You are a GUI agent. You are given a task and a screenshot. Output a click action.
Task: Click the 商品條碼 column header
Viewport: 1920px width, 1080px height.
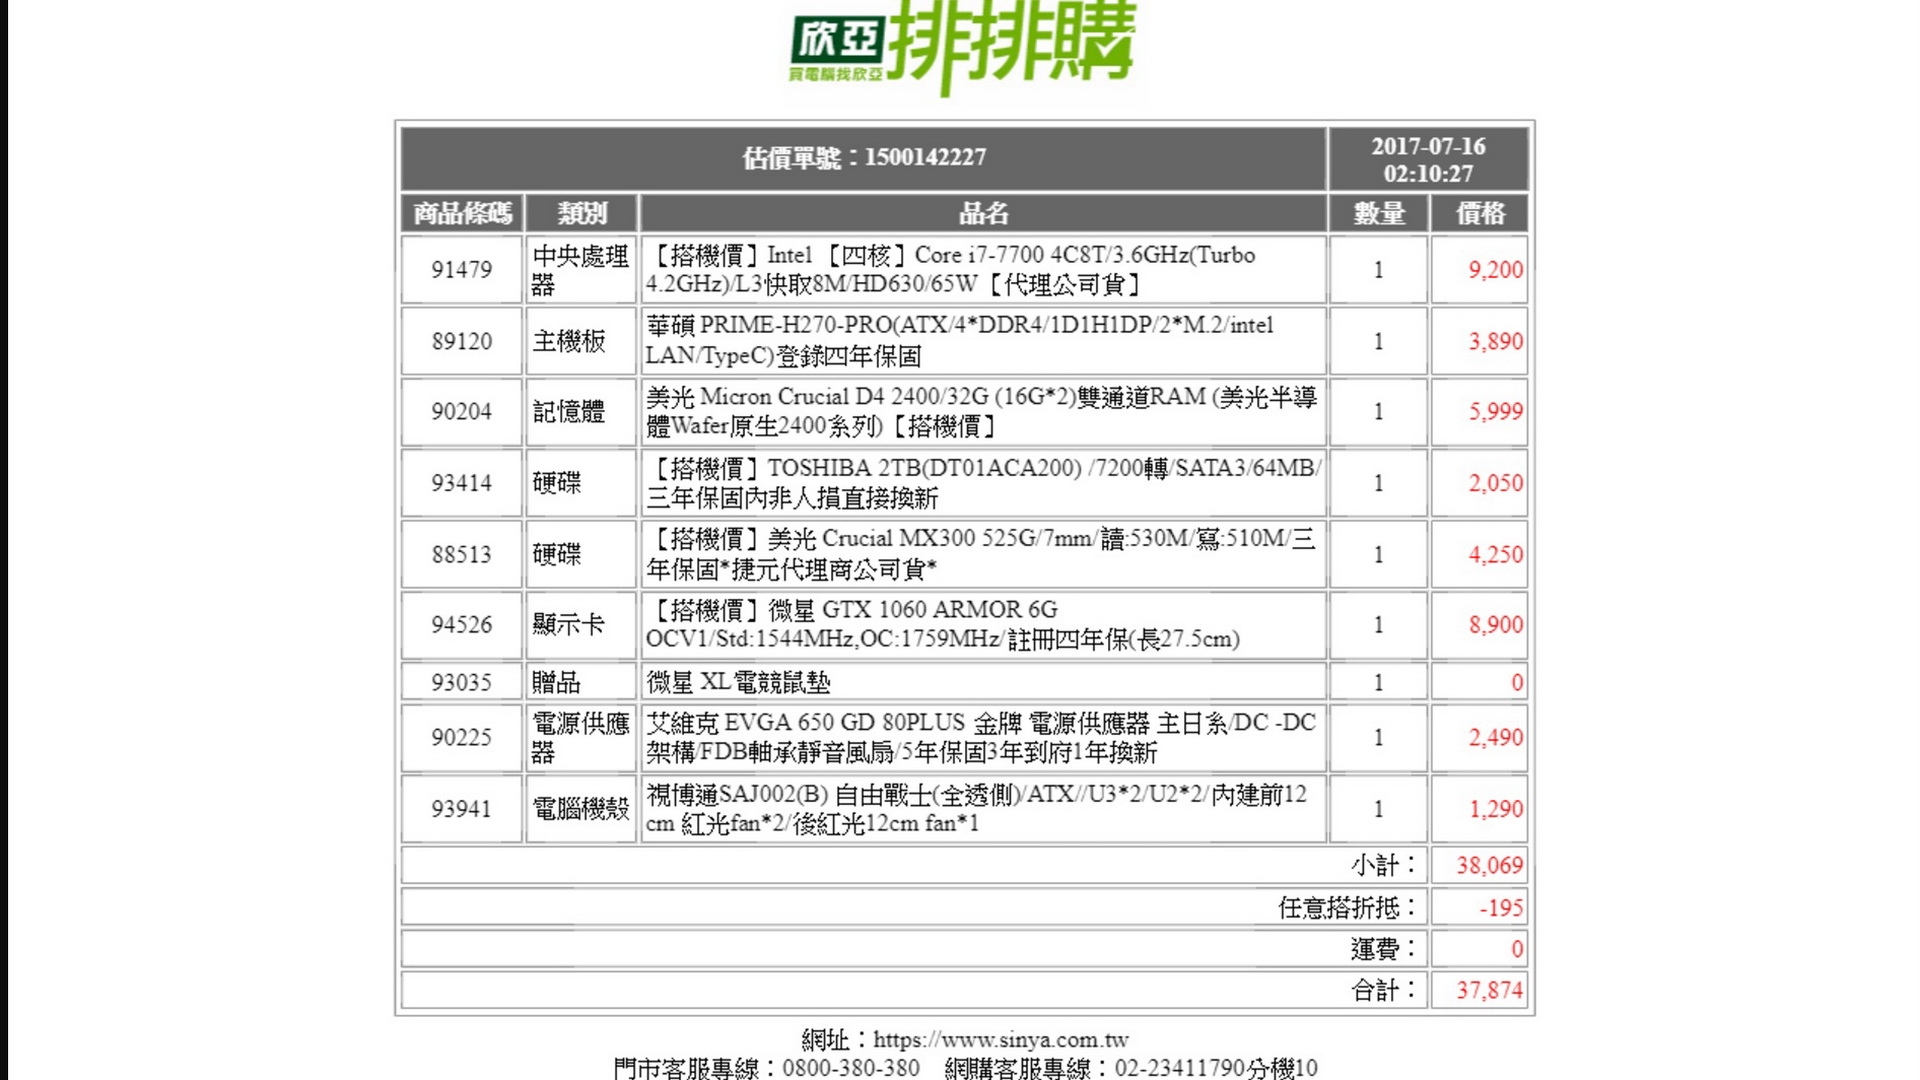(462, 213)
